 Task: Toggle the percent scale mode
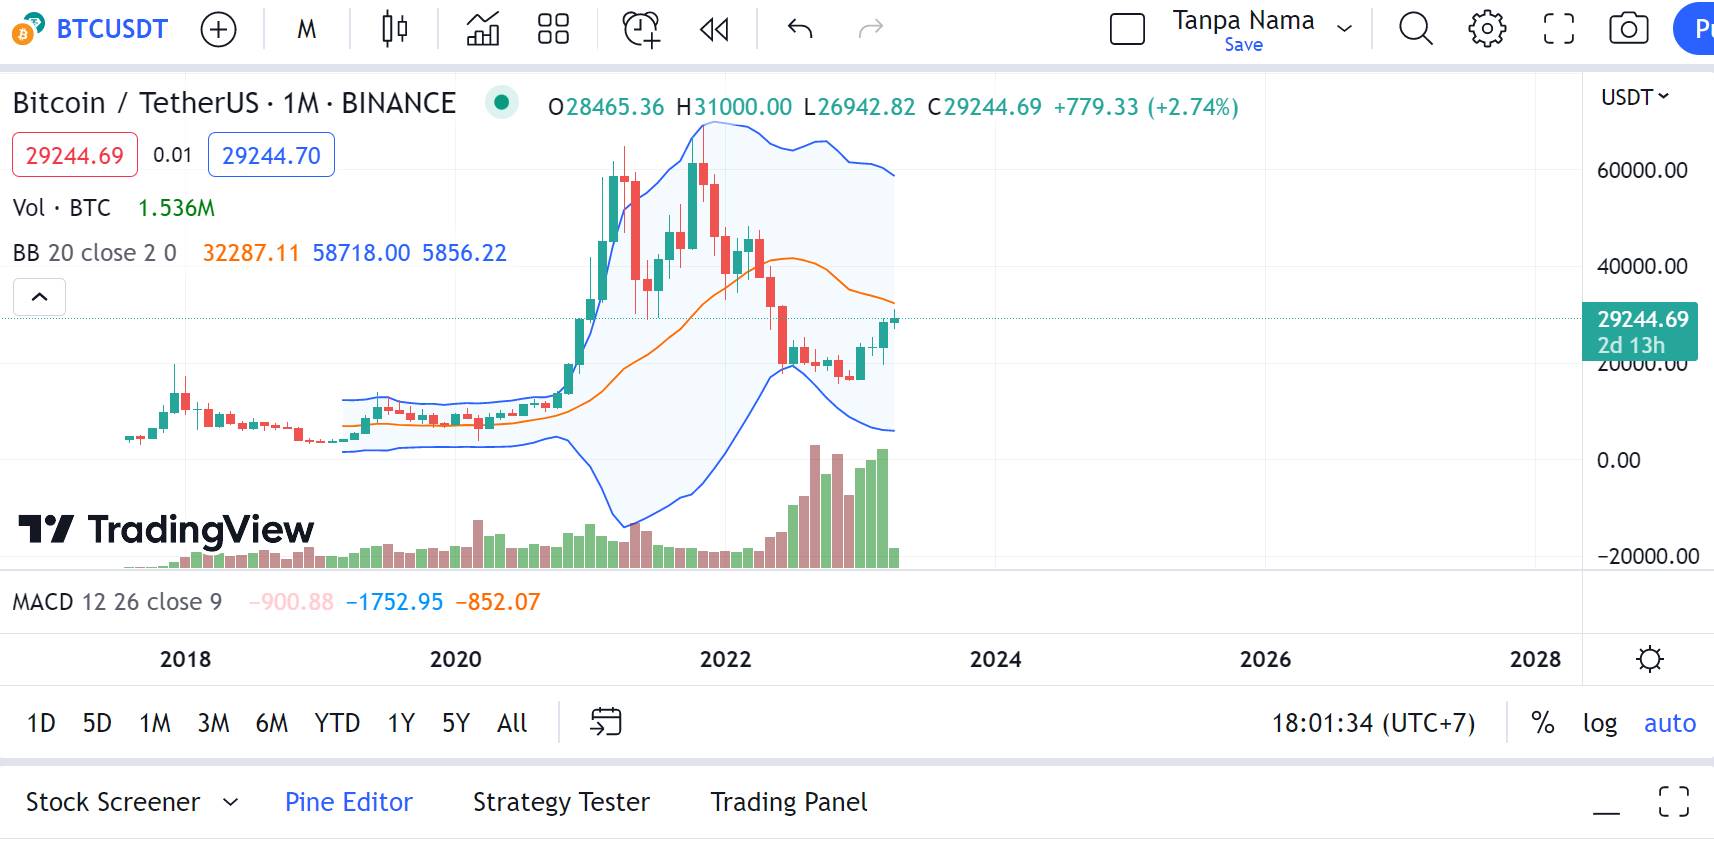(x=1543, y=723)
